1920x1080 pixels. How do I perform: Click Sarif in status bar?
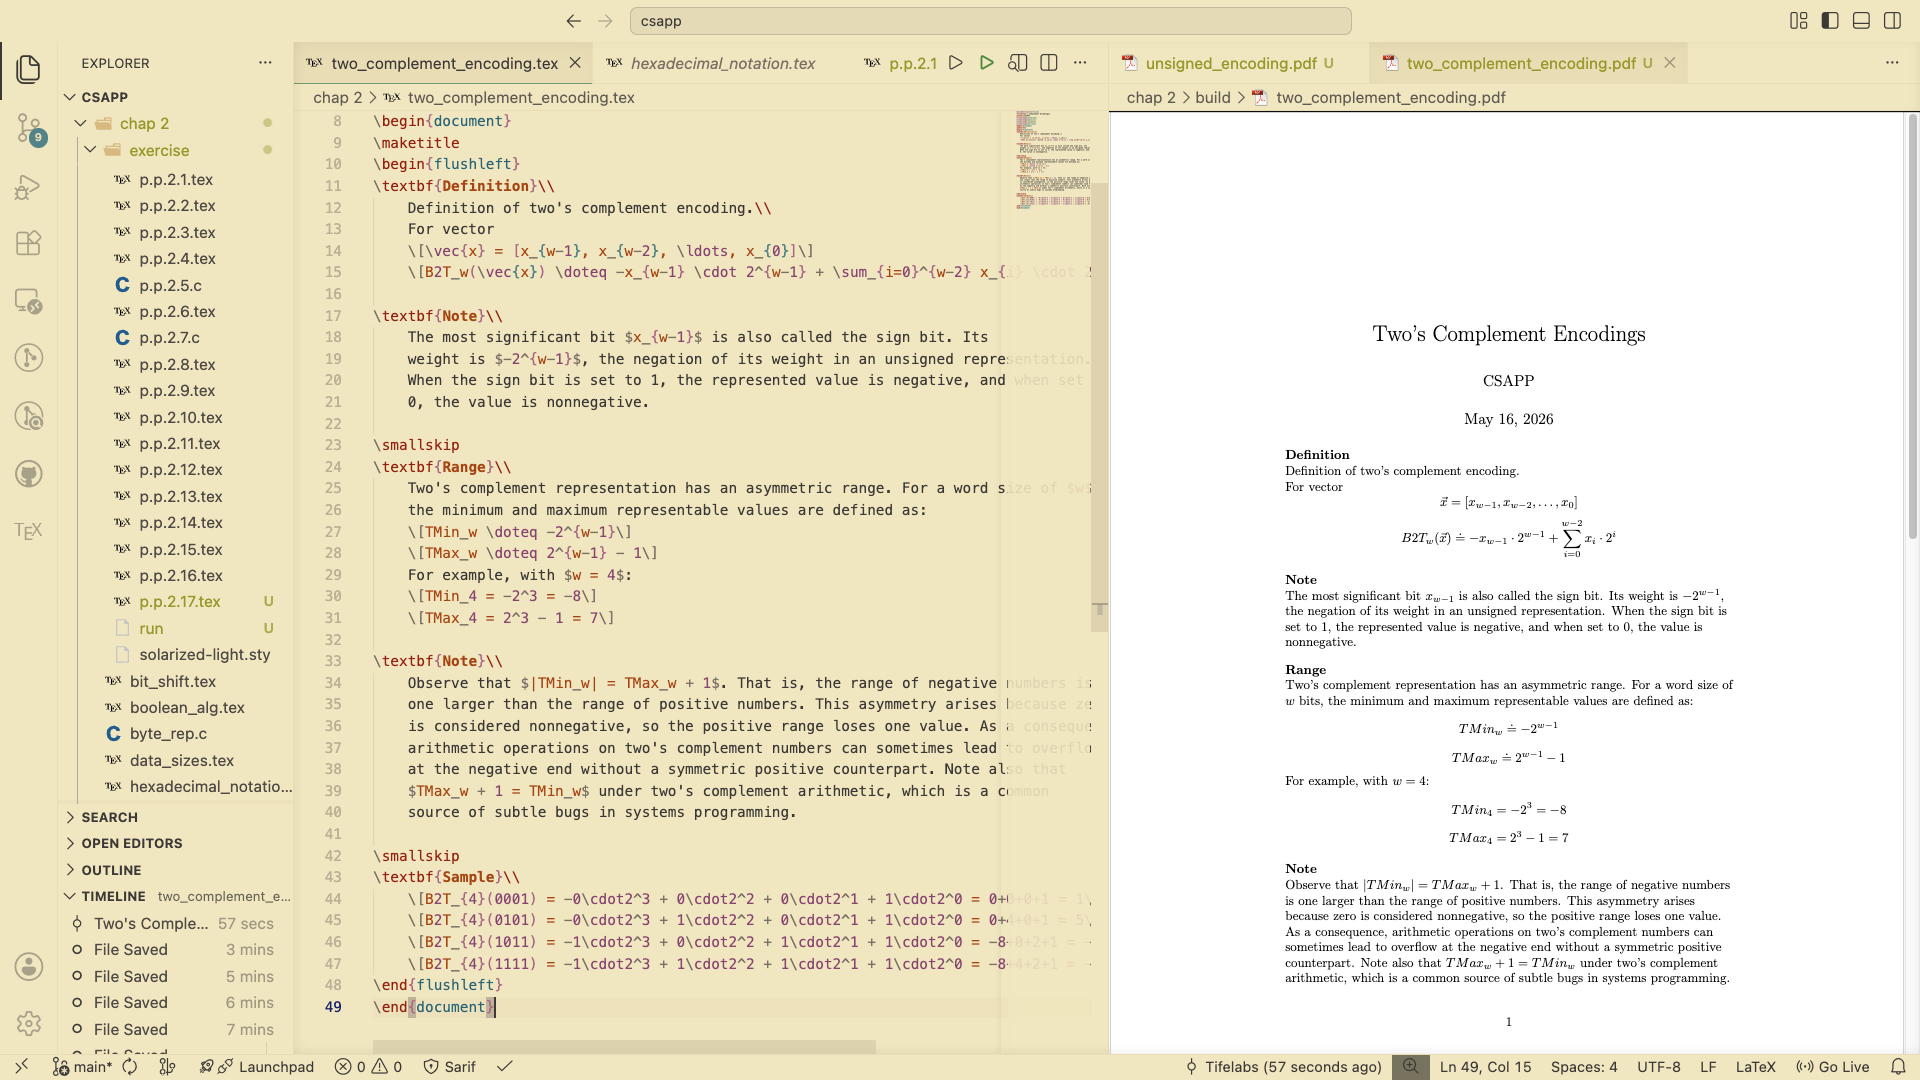click(449, 1067)
